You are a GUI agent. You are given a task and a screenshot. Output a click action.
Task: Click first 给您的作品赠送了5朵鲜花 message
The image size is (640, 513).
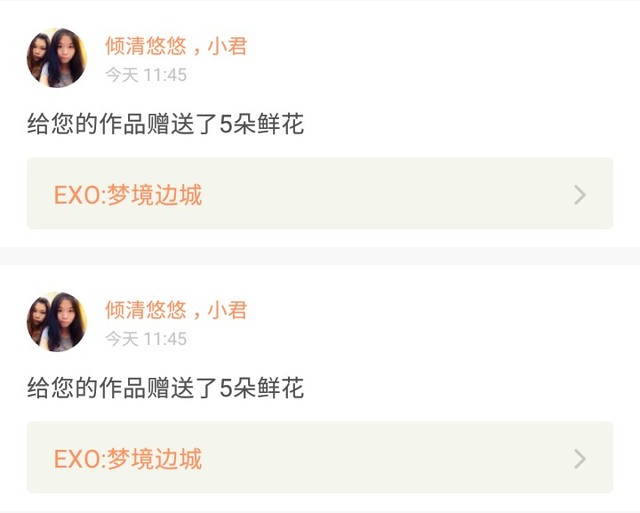tap(165, 124)
